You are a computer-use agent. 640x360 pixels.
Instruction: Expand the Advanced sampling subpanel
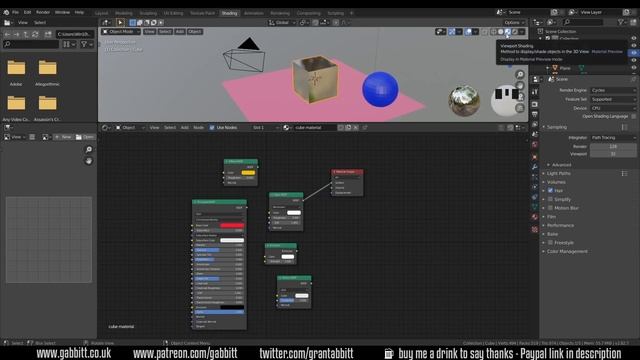[x=561, y=165]
